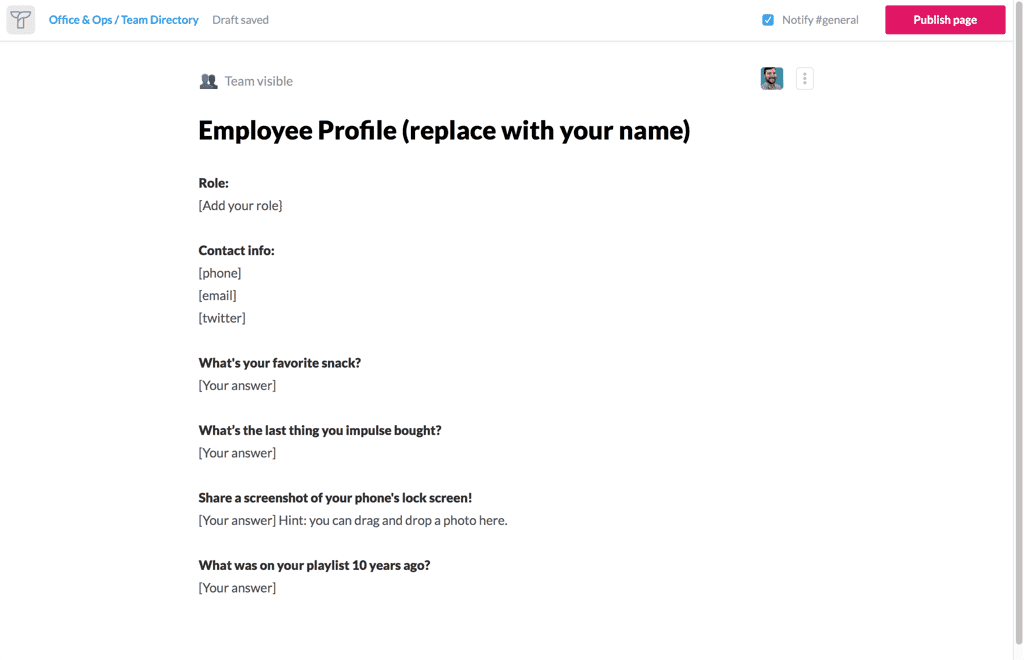This screenshot has width=1024, height=660.
Task: Click the Tettra logo in the top-left corner
Action: coord(20,19)
